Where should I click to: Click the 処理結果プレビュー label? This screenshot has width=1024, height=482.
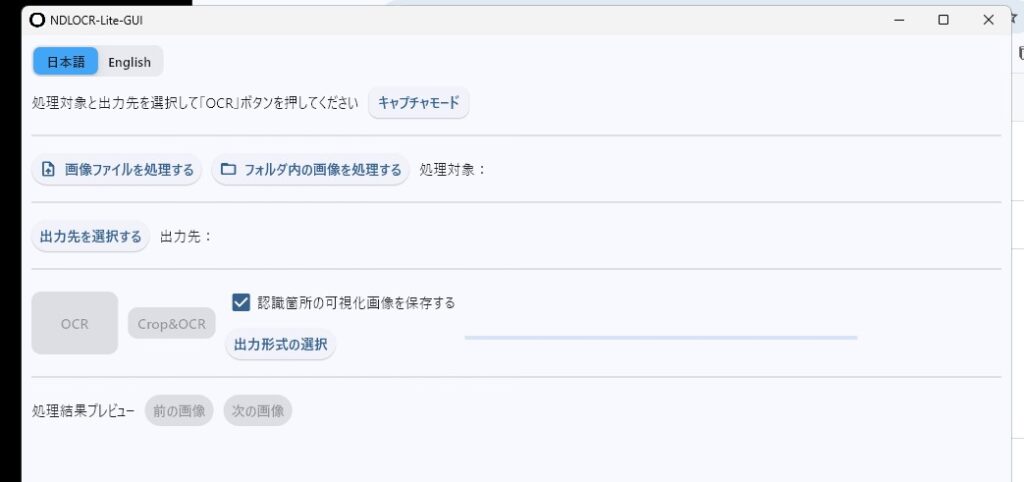83,411
